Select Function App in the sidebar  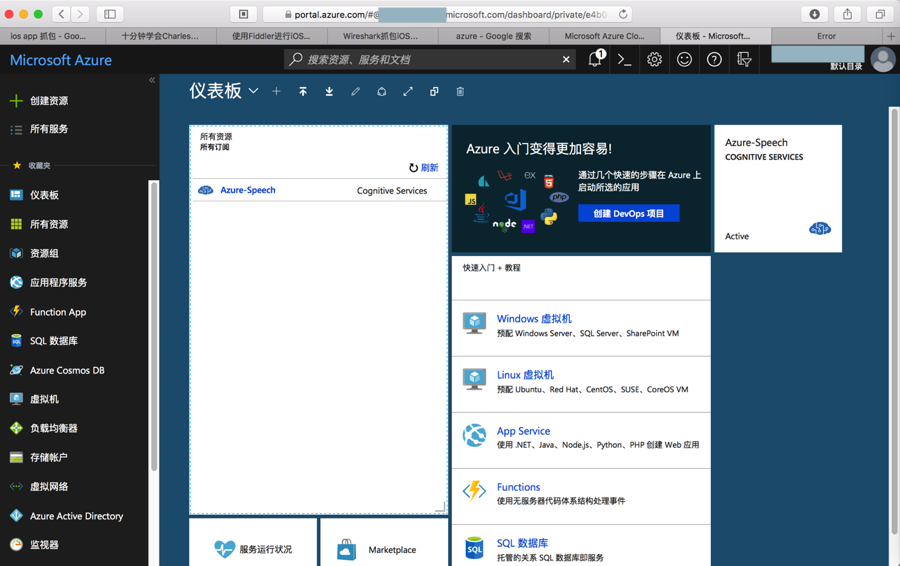[58, 312]
